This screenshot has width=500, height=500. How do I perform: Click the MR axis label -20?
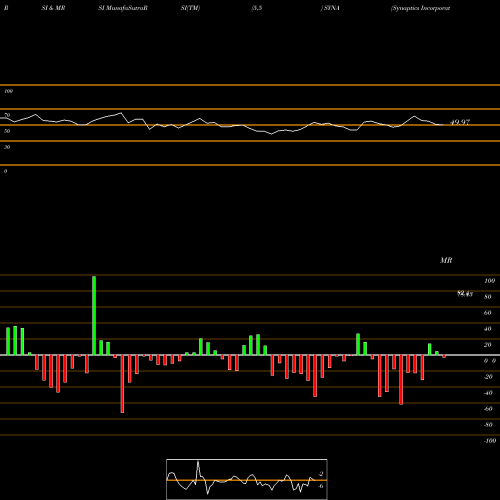[488, 377]
